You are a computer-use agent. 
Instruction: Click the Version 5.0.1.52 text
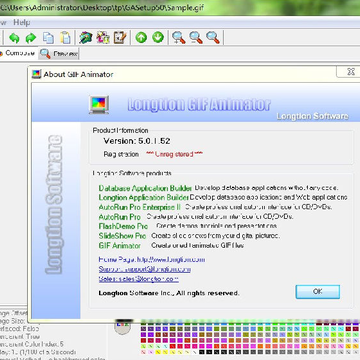137,141
